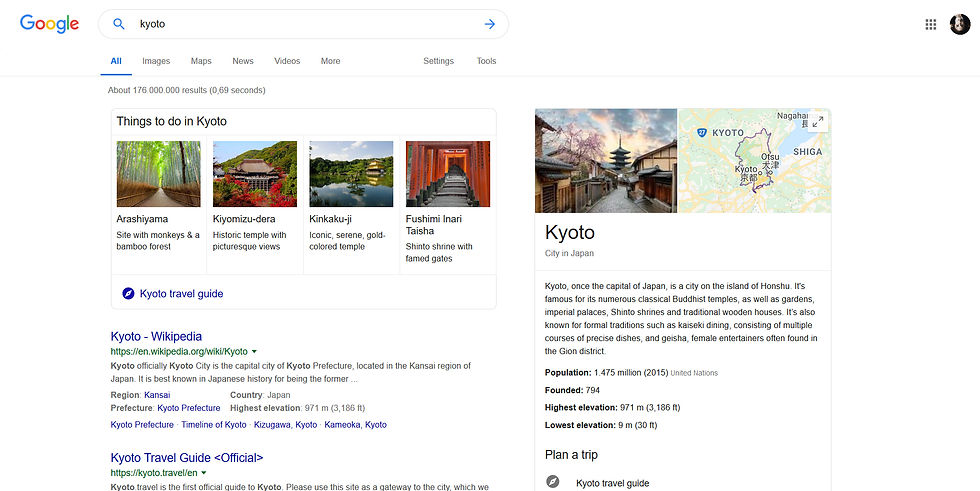Click the 'Shinto shrine with famed gates' description

pos(439,252)
